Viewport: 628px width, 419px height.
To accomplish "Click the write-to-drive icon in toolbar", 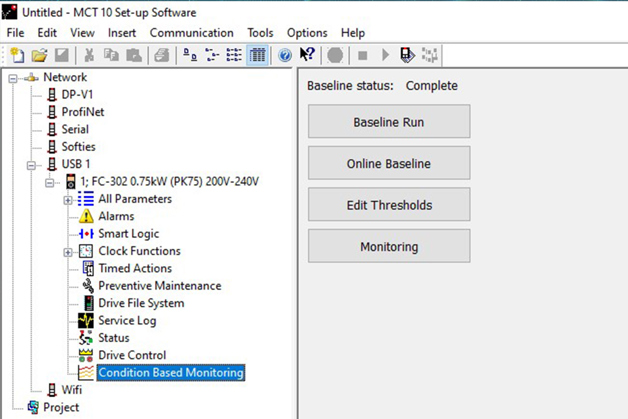I will pyautogui.click(x=407, y=55).
